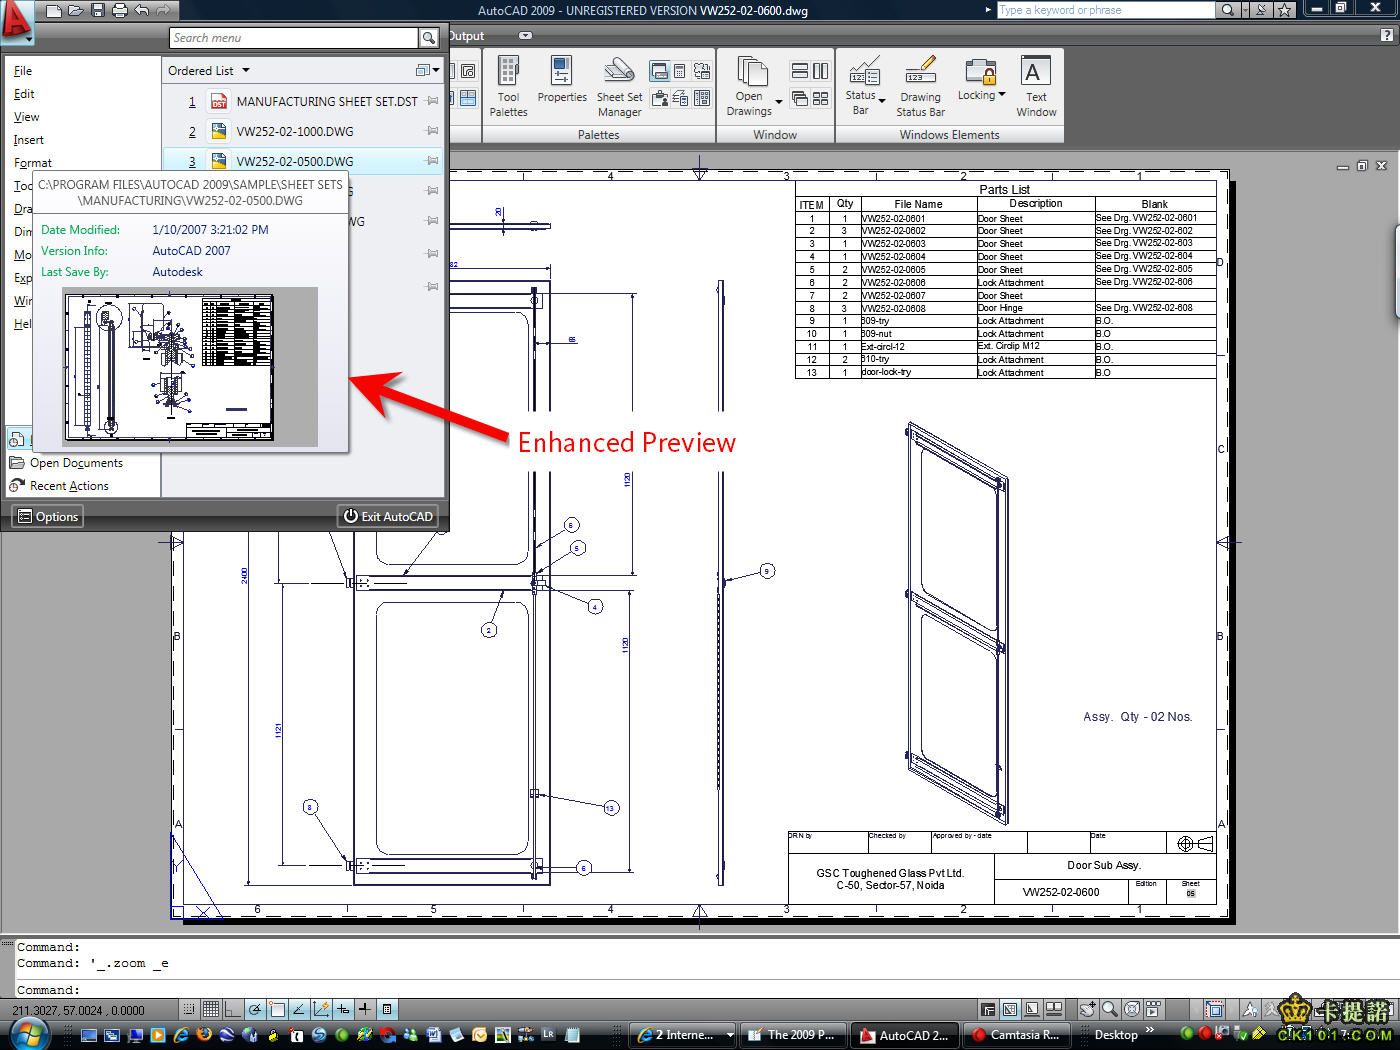This screenshot has height=1050, width=1400.
Task: Click the Redo arrow in quick access
Action: tap(163, 11)
